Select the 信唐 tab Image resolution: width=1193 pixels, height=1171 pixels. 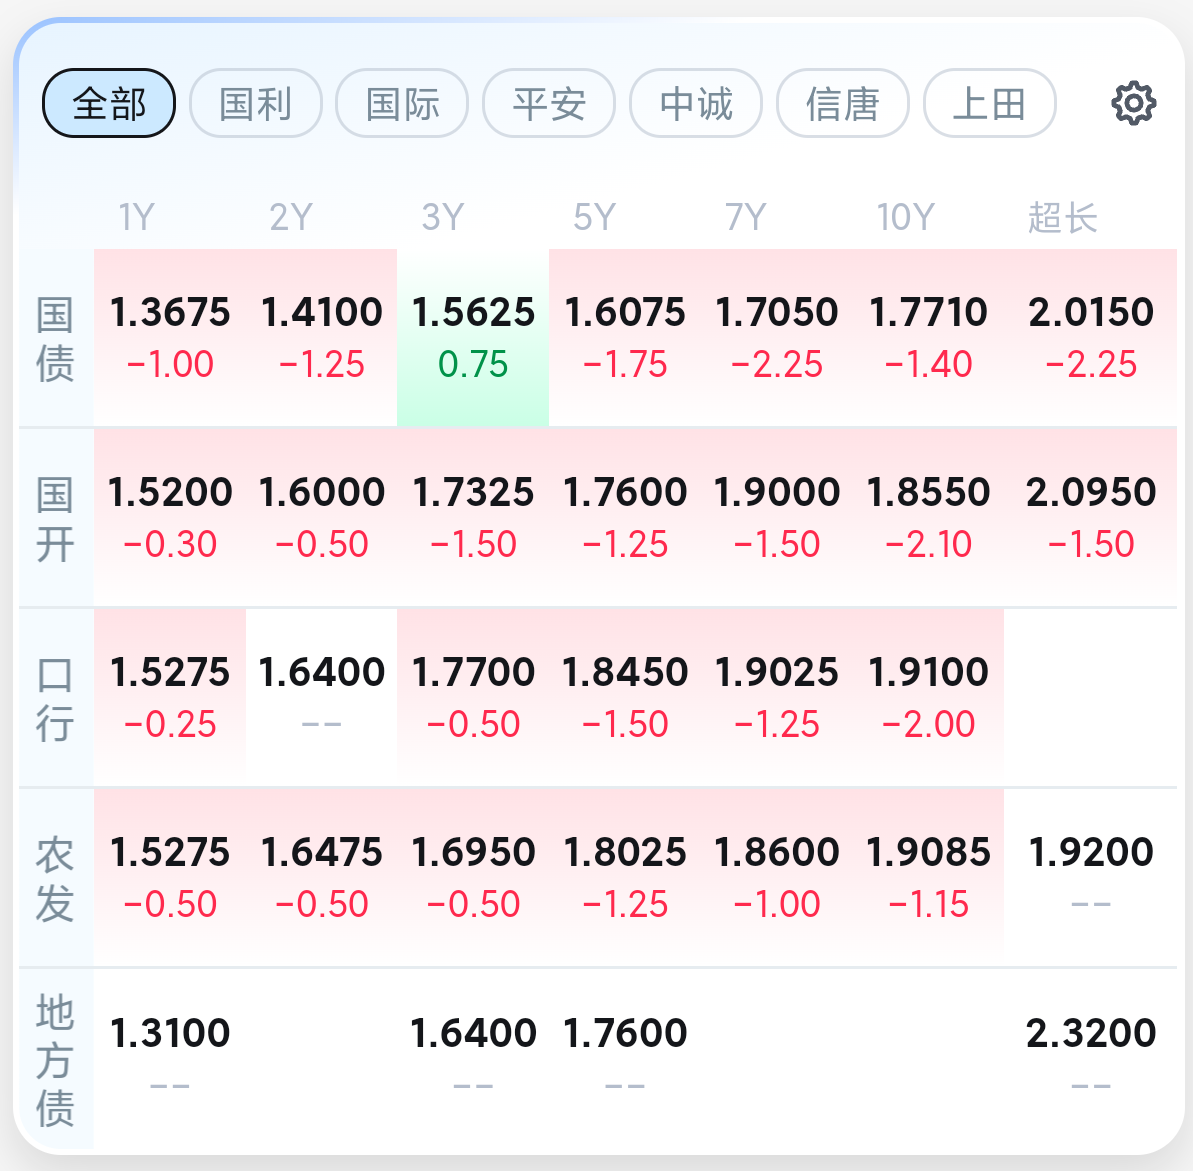click(843, 103)
